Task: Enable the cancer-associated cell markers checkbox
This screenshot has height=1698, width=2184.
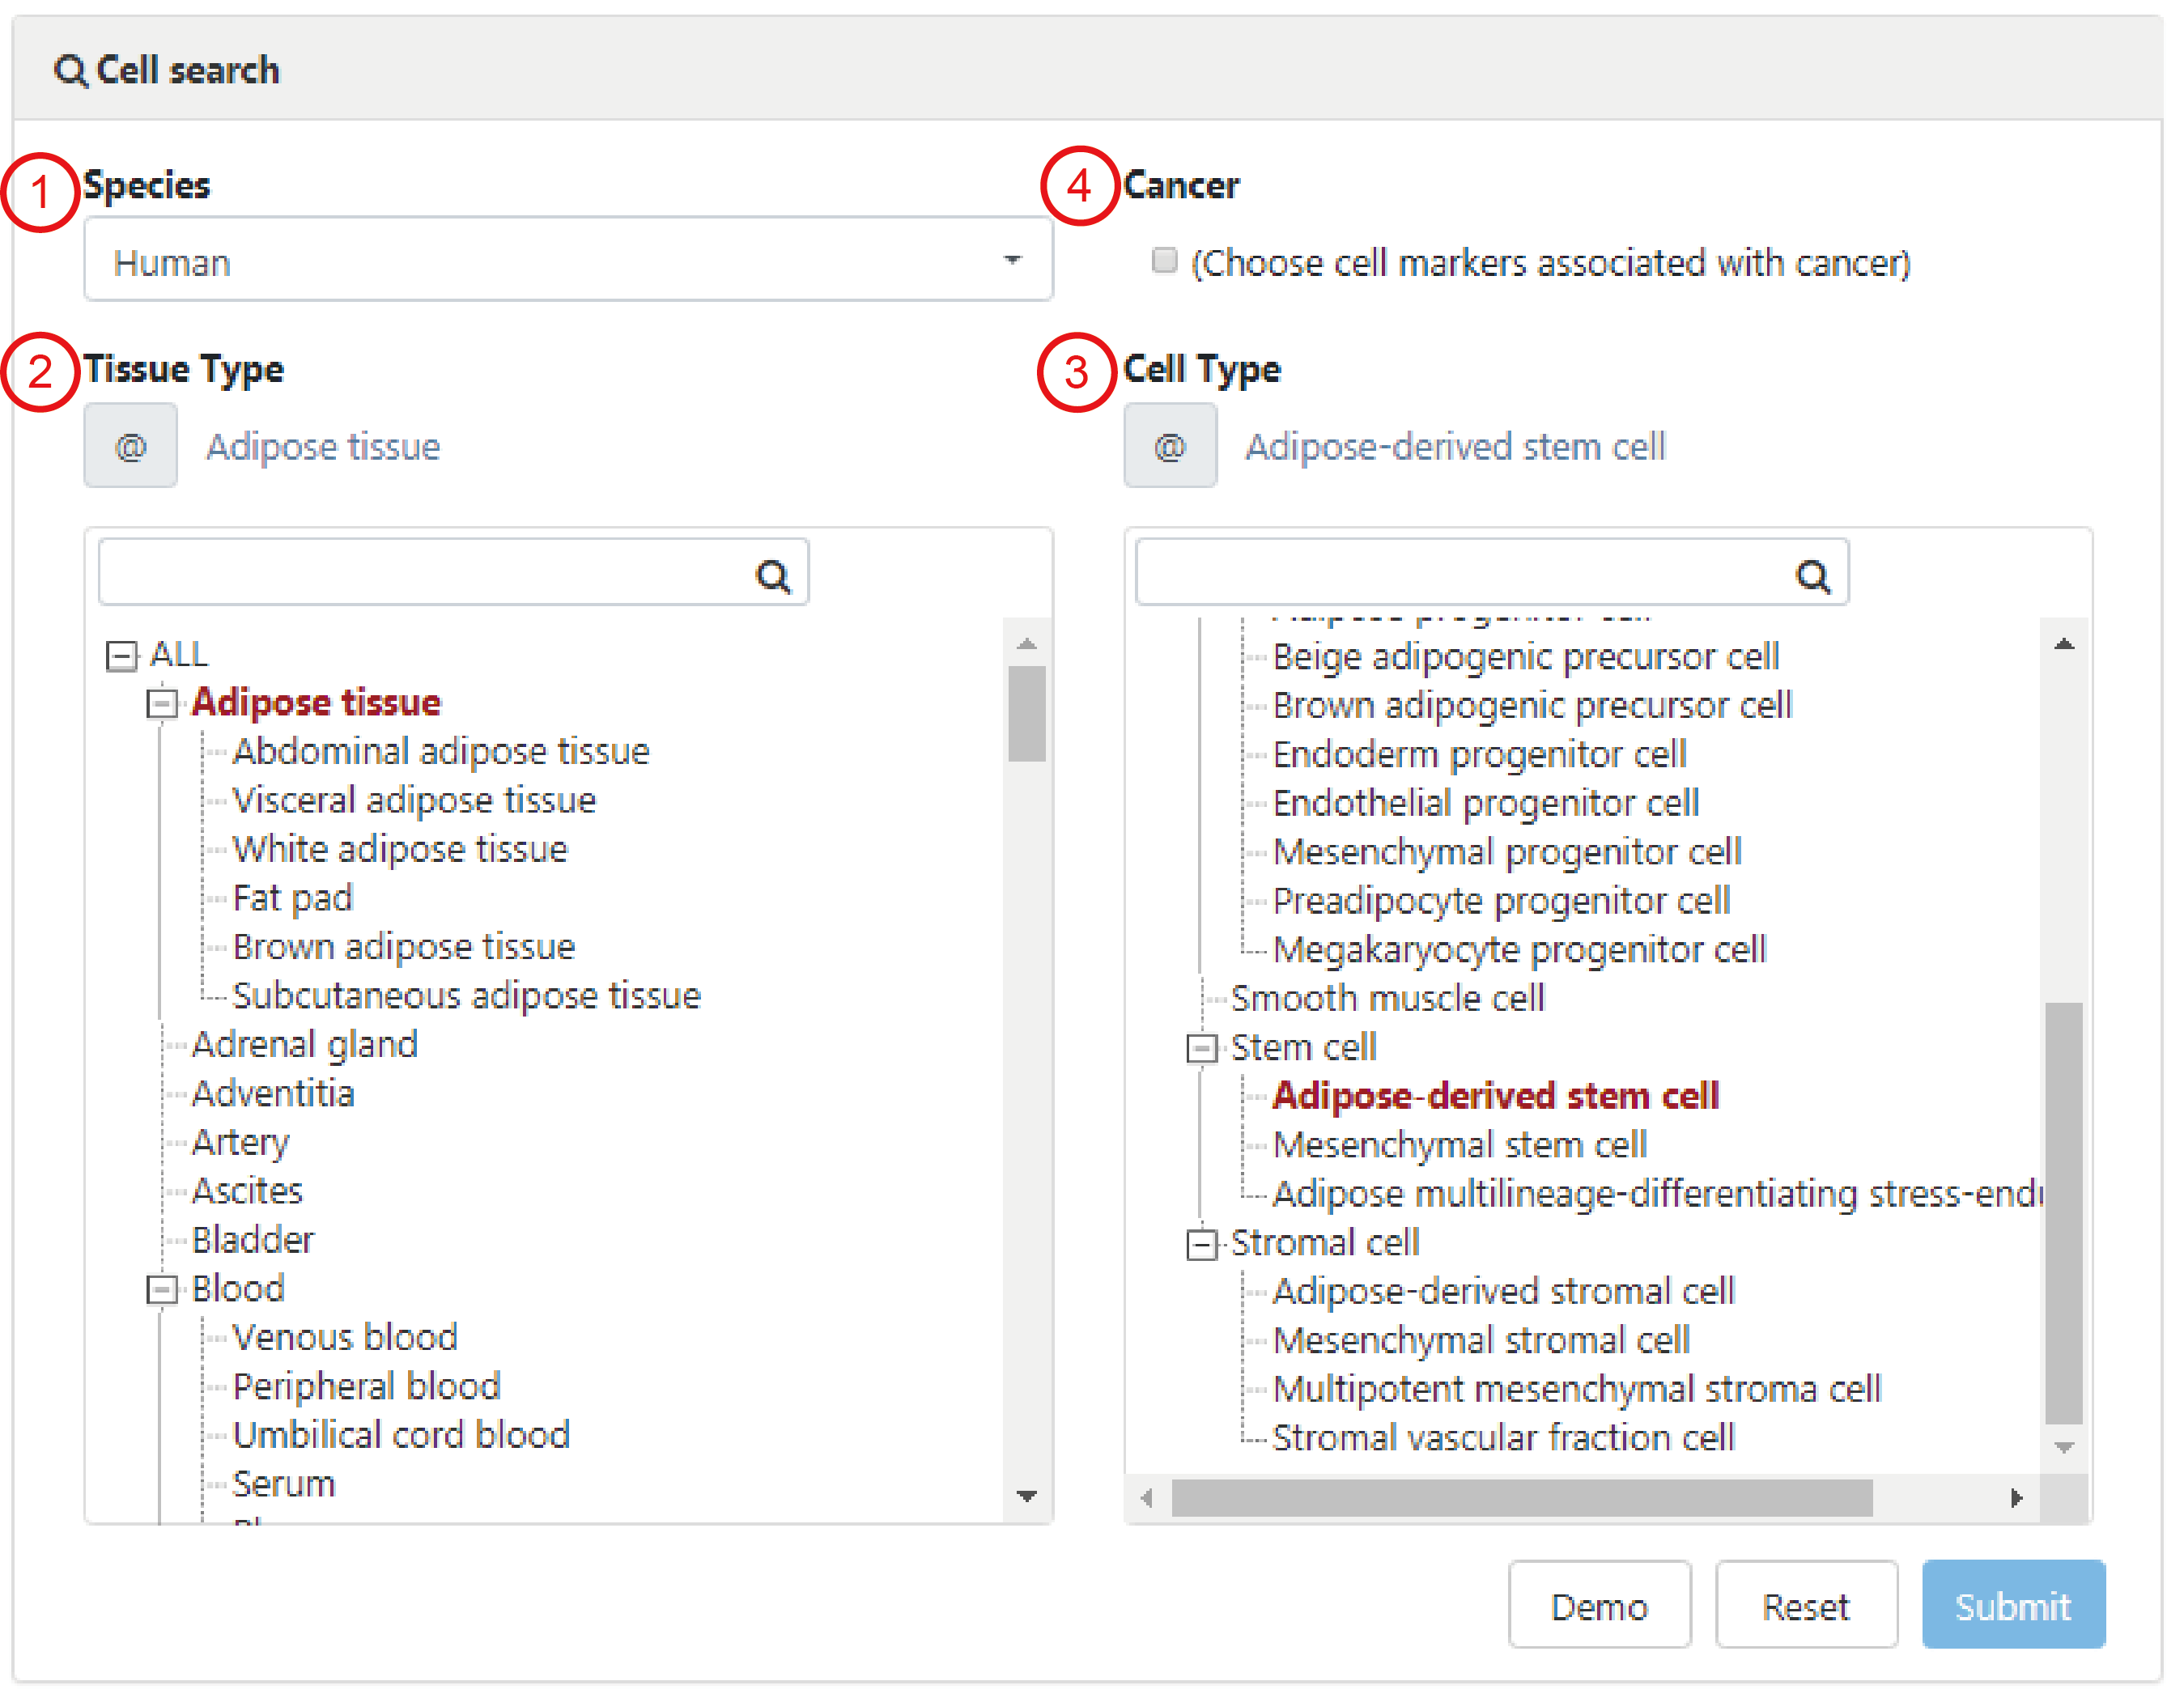Action: point(1164,261)
